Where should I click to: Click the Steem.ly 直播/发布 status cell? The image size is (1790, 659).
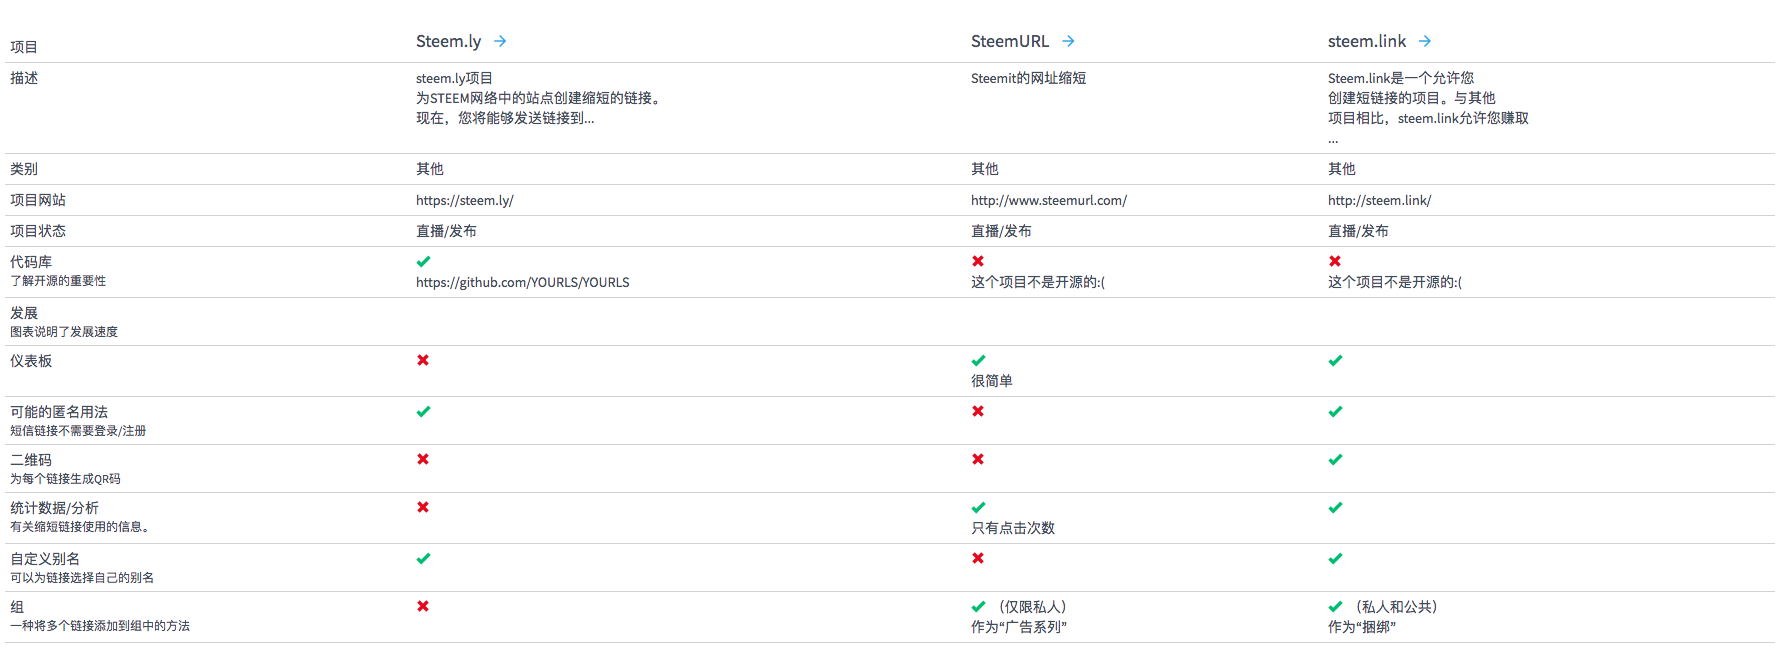446,231
